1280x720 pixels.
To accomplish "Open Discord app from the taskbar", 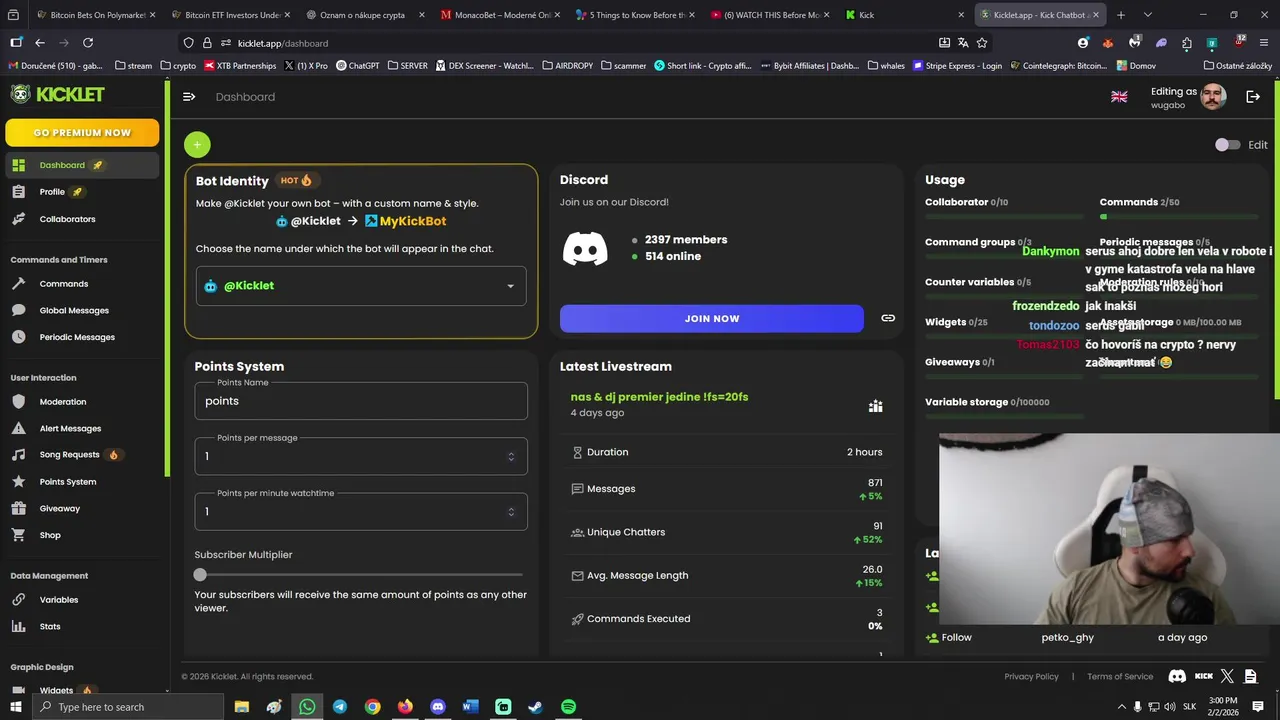I will 437,707.
